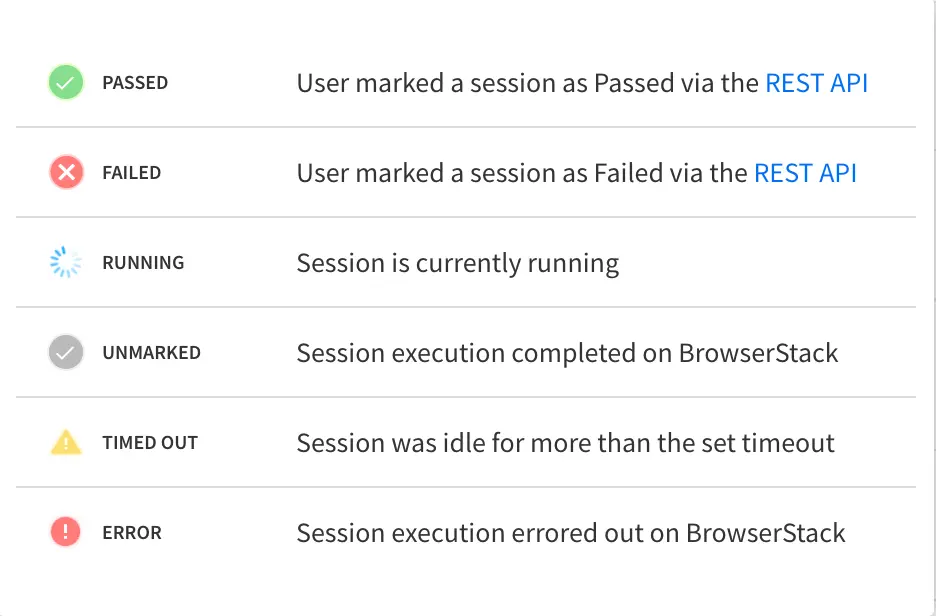This screenshot has width=936, height=616.
Task: Select the PASSED status label
Action: click(x=135, y=83)
